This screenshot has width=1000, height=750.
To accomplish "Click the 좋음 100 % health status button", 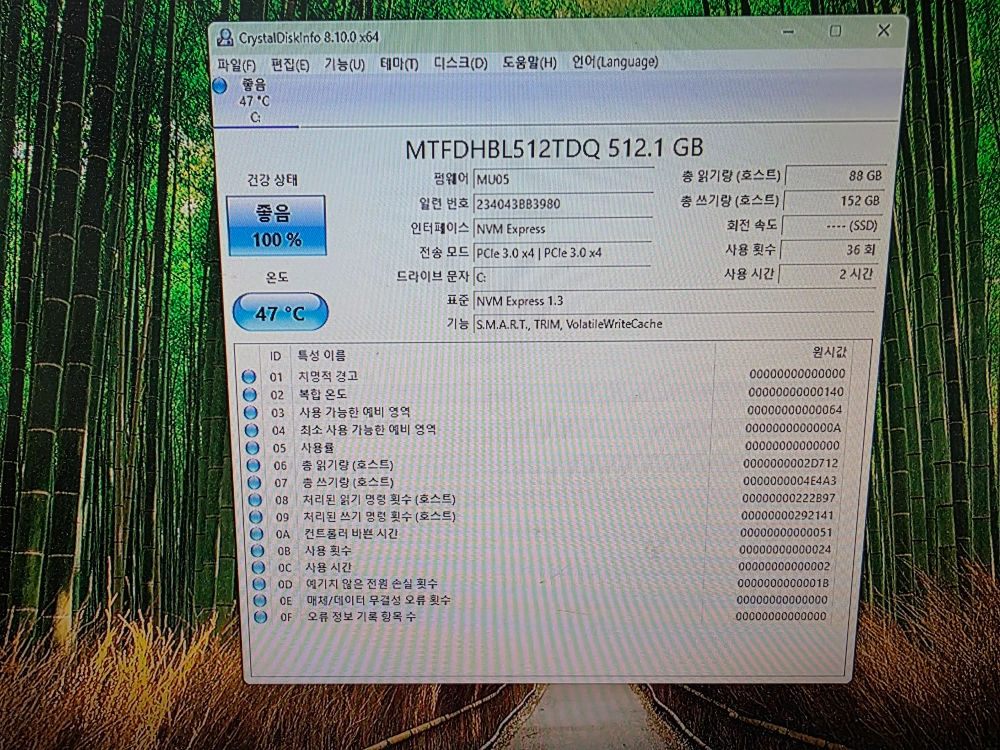I will click(276, 226).
